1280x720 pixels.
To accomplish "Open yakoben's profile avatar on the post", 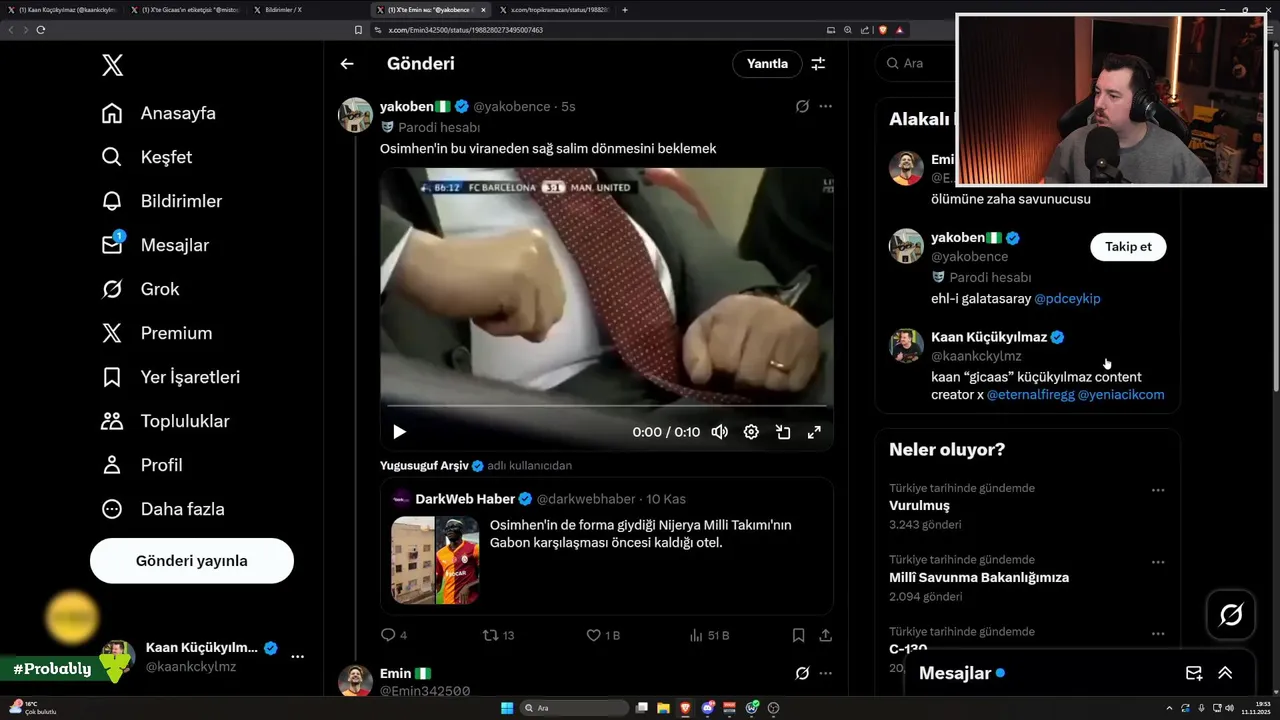I will click(x=356, y=115).
